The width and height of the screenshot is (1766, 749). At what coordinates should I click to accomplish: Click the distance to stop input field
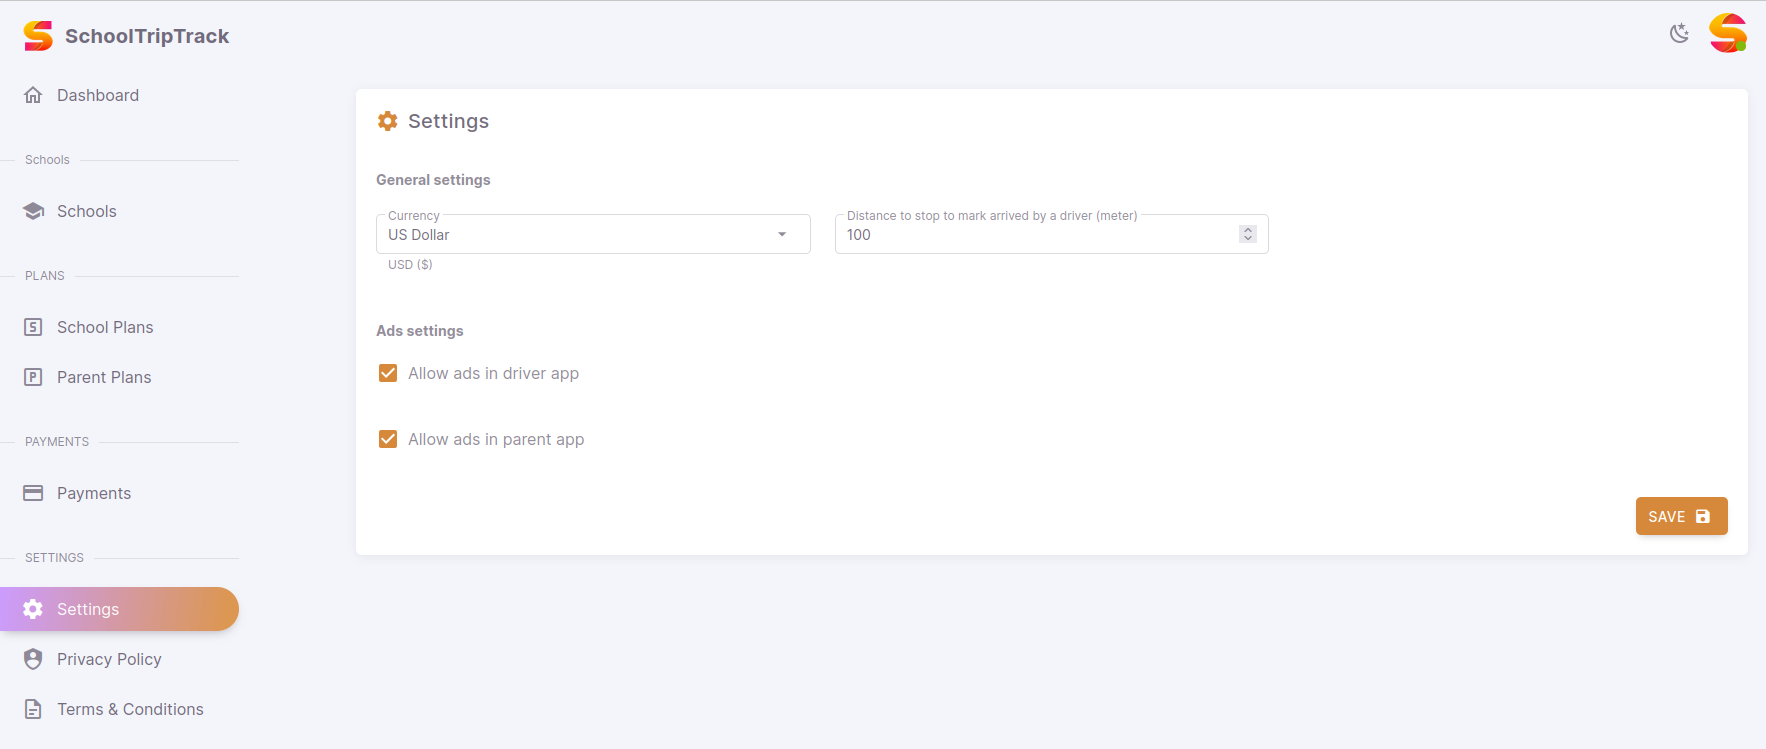point(1035,234)
